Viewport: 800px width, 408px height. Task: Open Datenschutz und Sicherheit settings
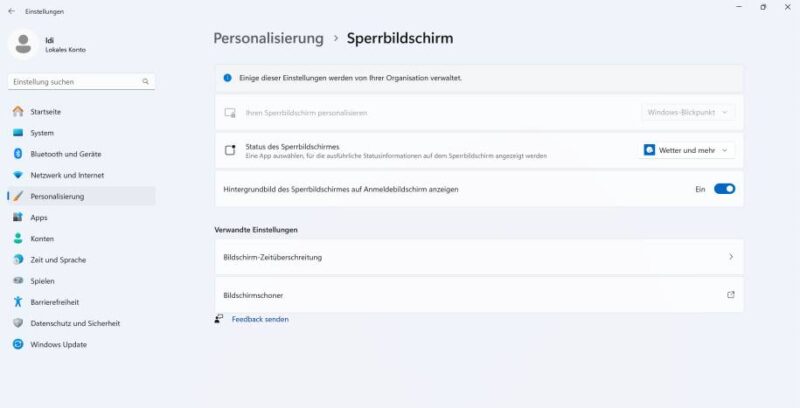75,323
